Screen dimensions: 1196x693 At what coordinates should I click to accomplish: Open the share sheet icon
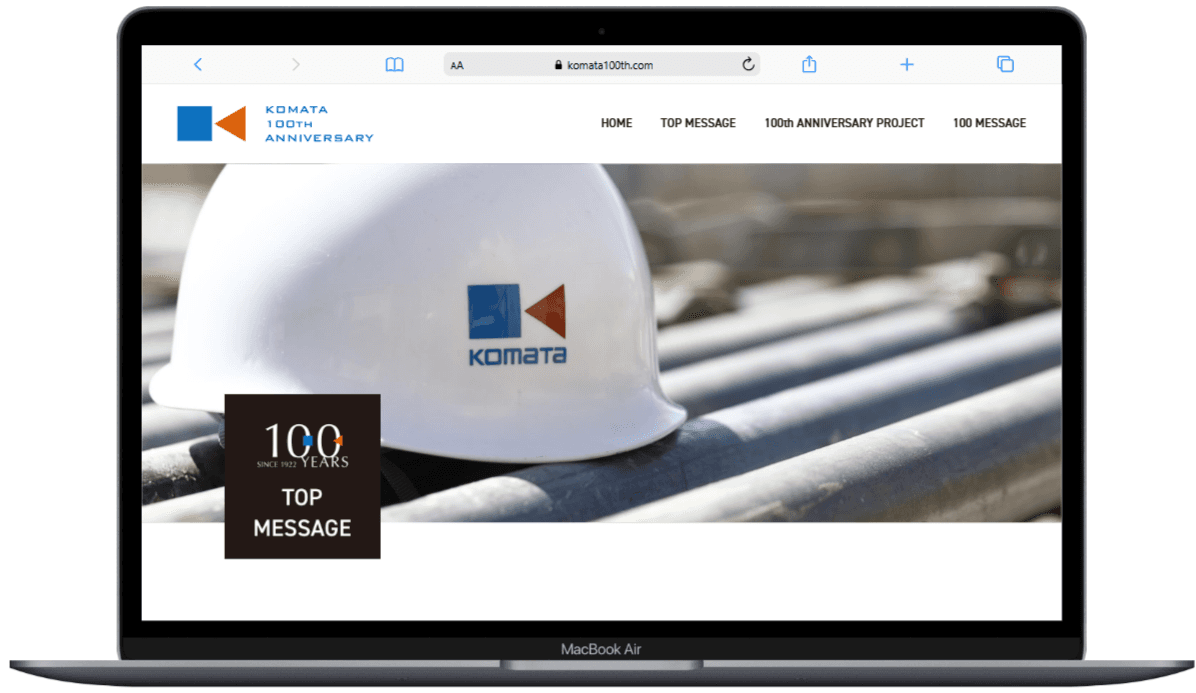pos(809,65)
